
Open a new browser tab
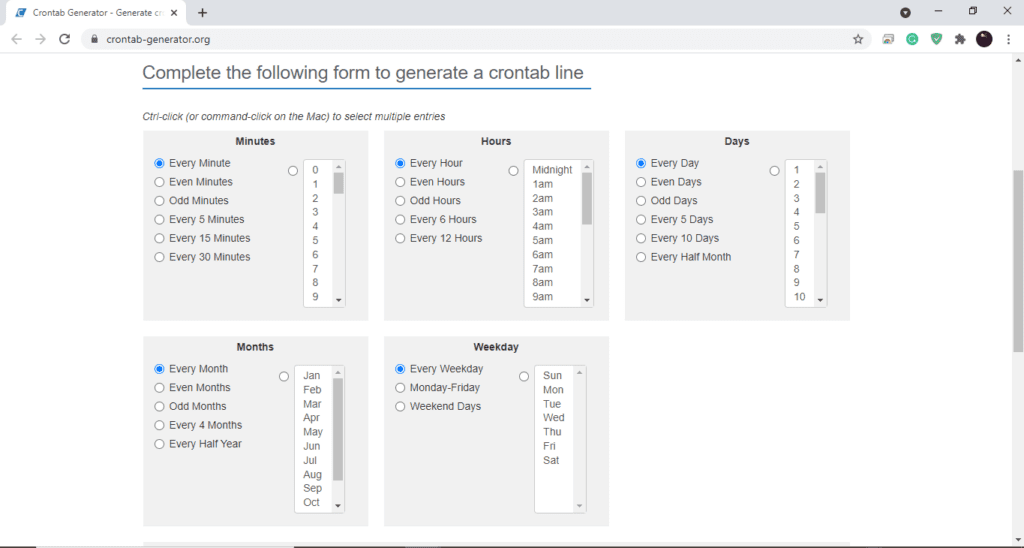pos(202,12)
